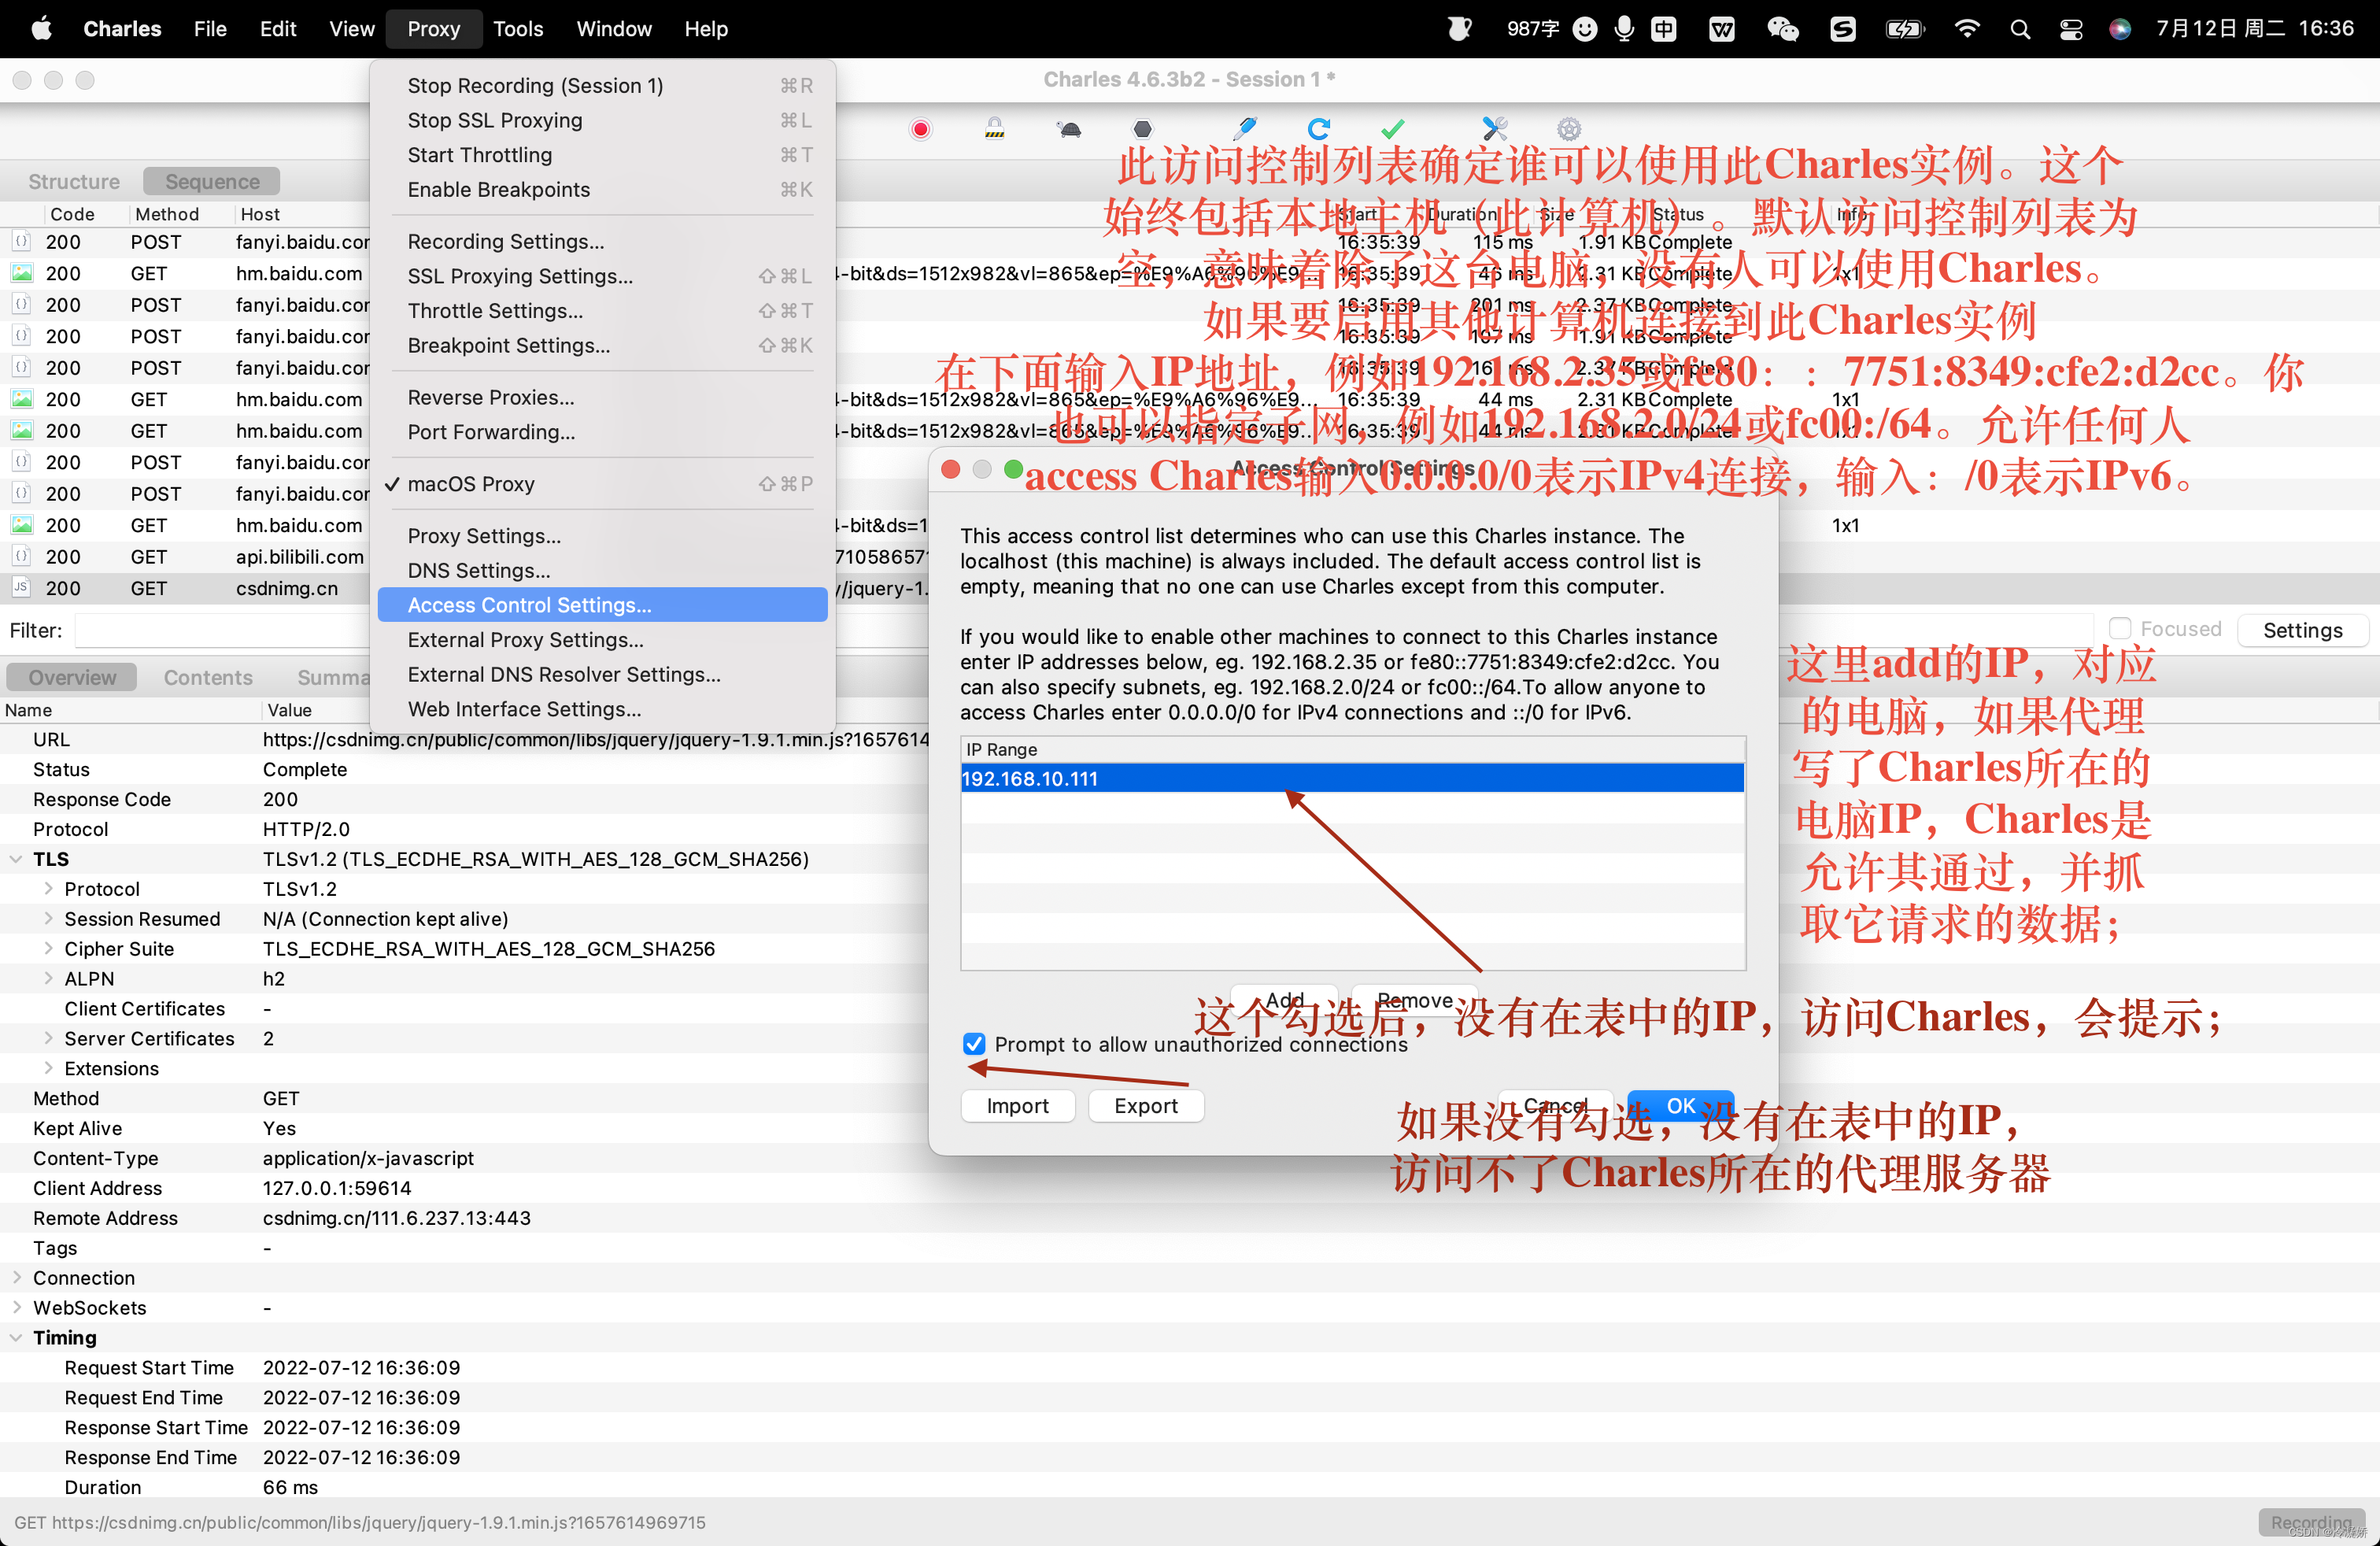The height and width of the screenshot is (1546, 2380).
Task: Click the Recording status indicator
Action: point(2311,1522)
